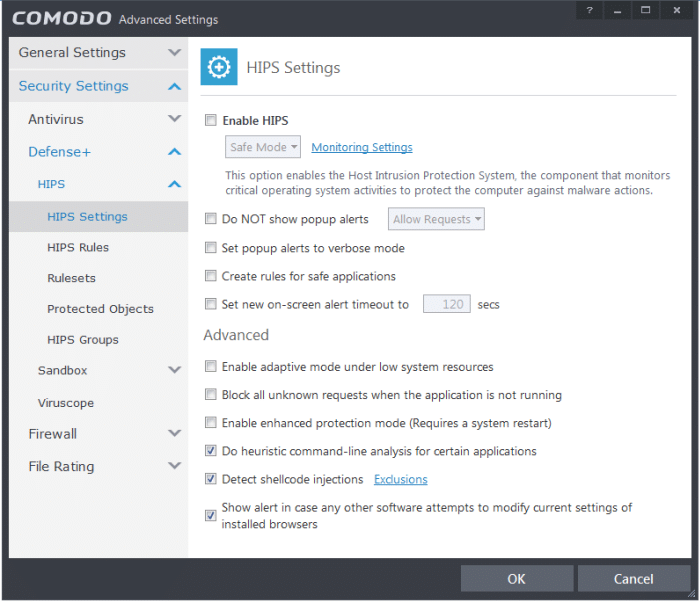Uncheck heuristic command-line analysis option

point(211,451)
